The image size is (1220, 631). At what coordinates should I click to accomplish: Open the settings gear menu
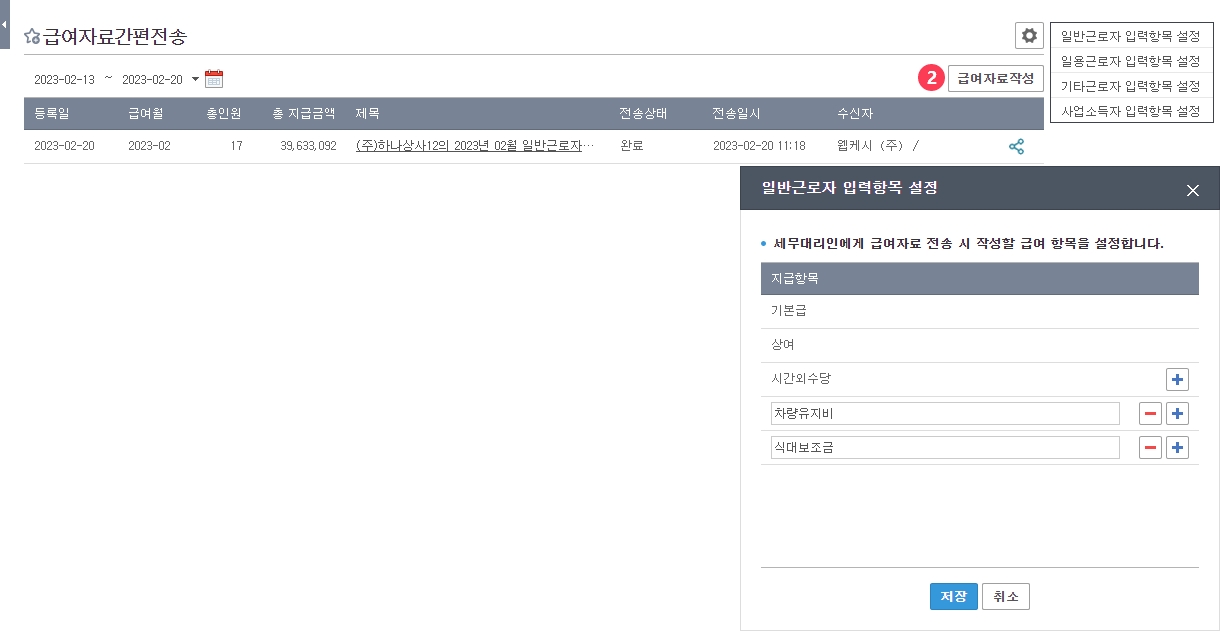(x=1029, y=36)
